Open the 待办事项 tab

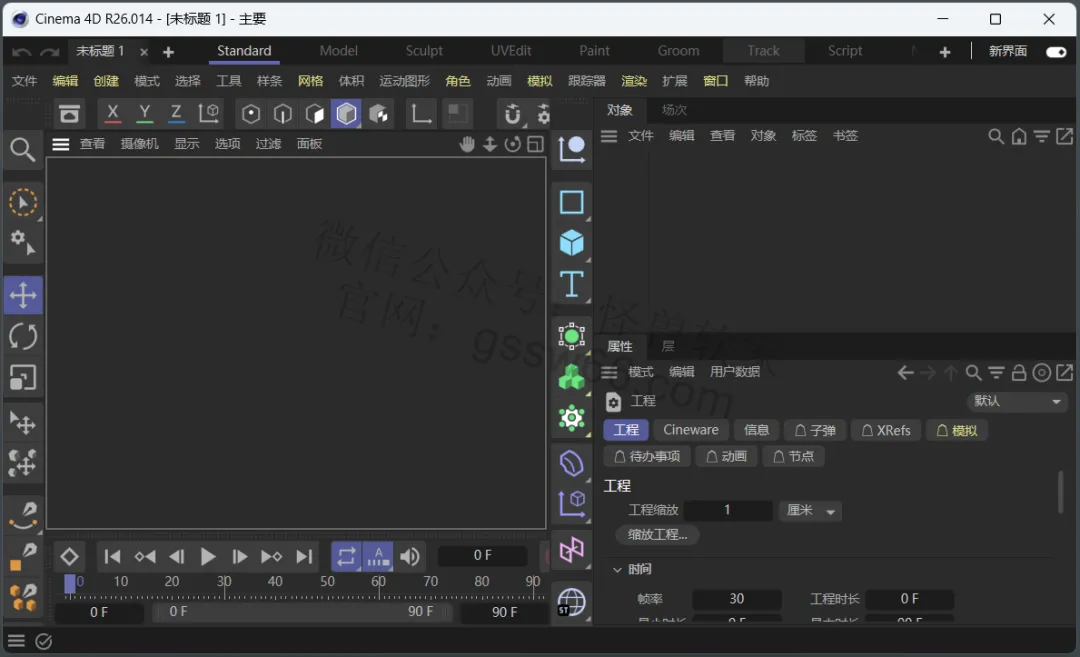point(647,457)
